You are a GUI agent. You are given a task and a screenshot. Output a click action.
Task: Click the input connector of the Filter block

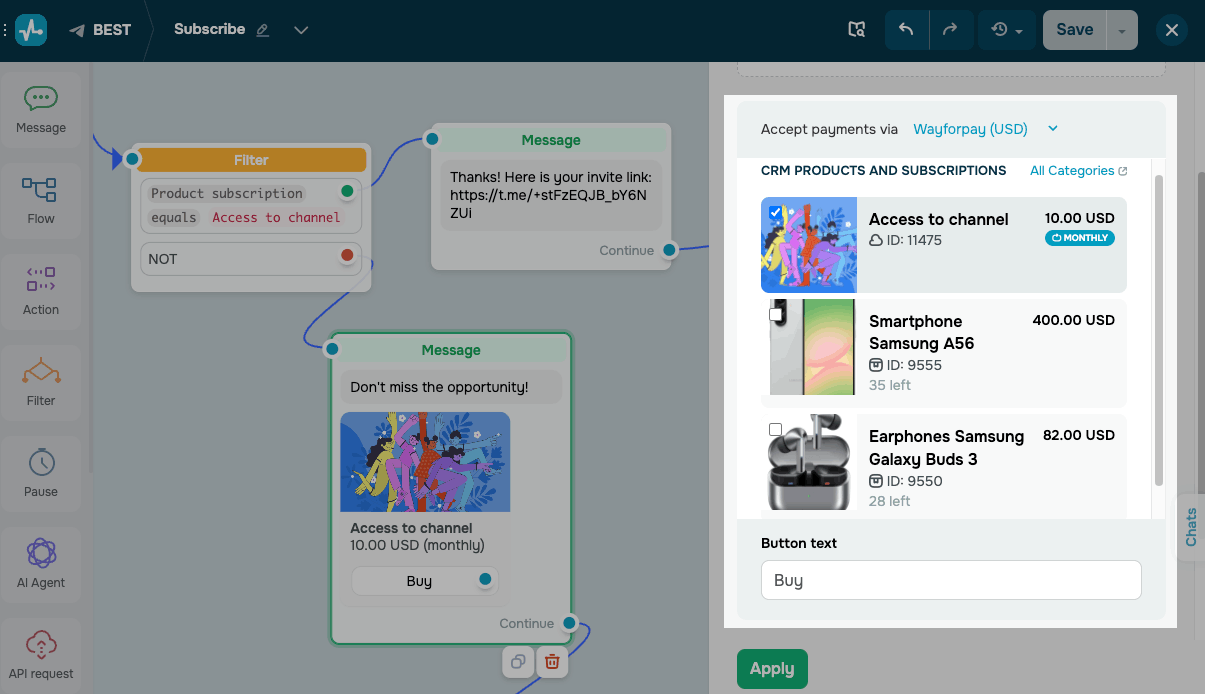[132, 158]
